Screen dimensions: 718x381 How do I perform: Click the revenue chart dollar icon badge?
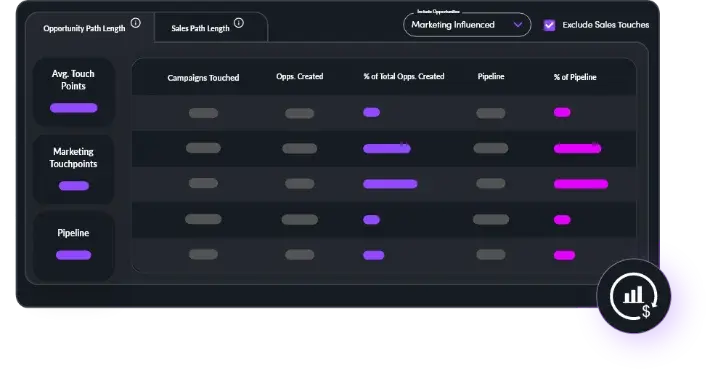coord(634,296)
